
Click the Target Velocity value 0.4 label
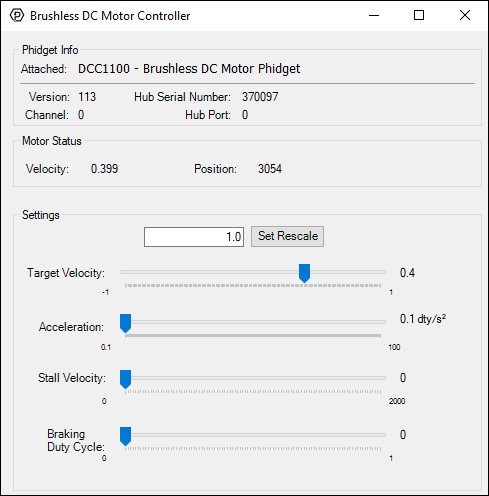[407, 273]
